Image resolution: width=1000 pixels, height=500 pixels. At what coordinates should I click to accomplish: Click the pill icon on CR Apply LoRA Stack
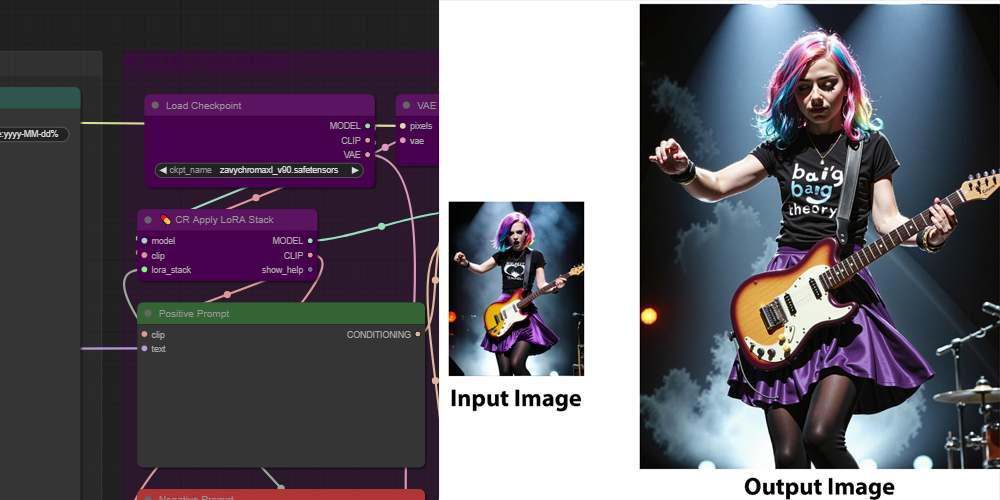(165, 219)
